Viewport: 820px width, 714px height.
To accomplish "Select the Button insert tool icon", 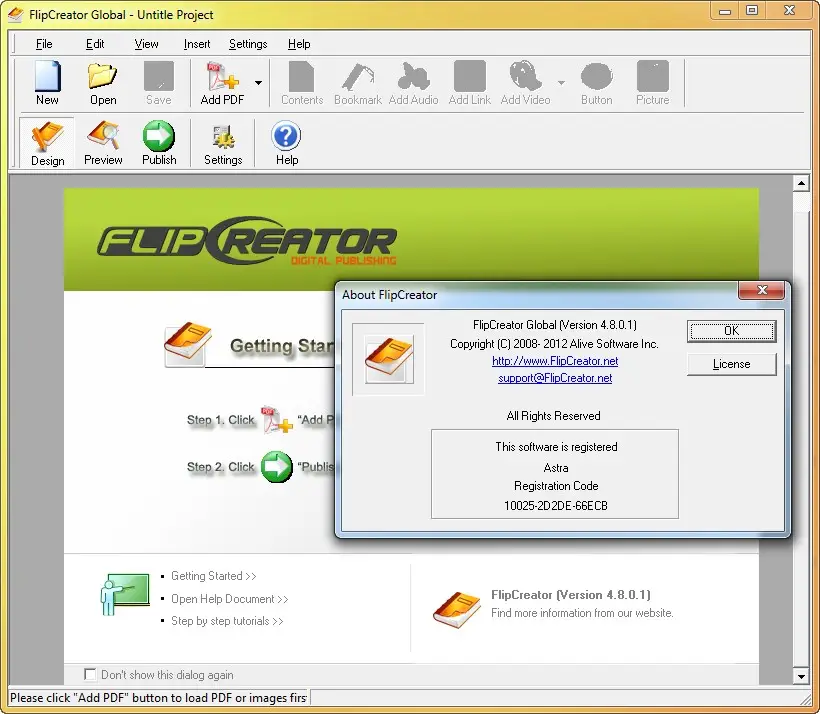I will pos(597,83).
